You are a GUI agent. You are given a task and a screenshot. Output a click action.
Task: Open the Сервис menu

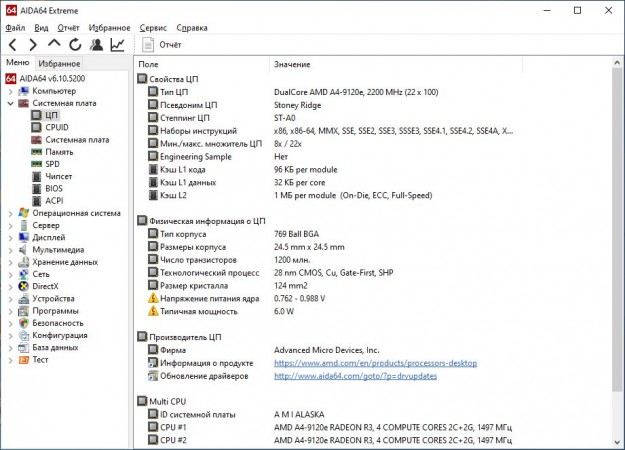[154, 28]
